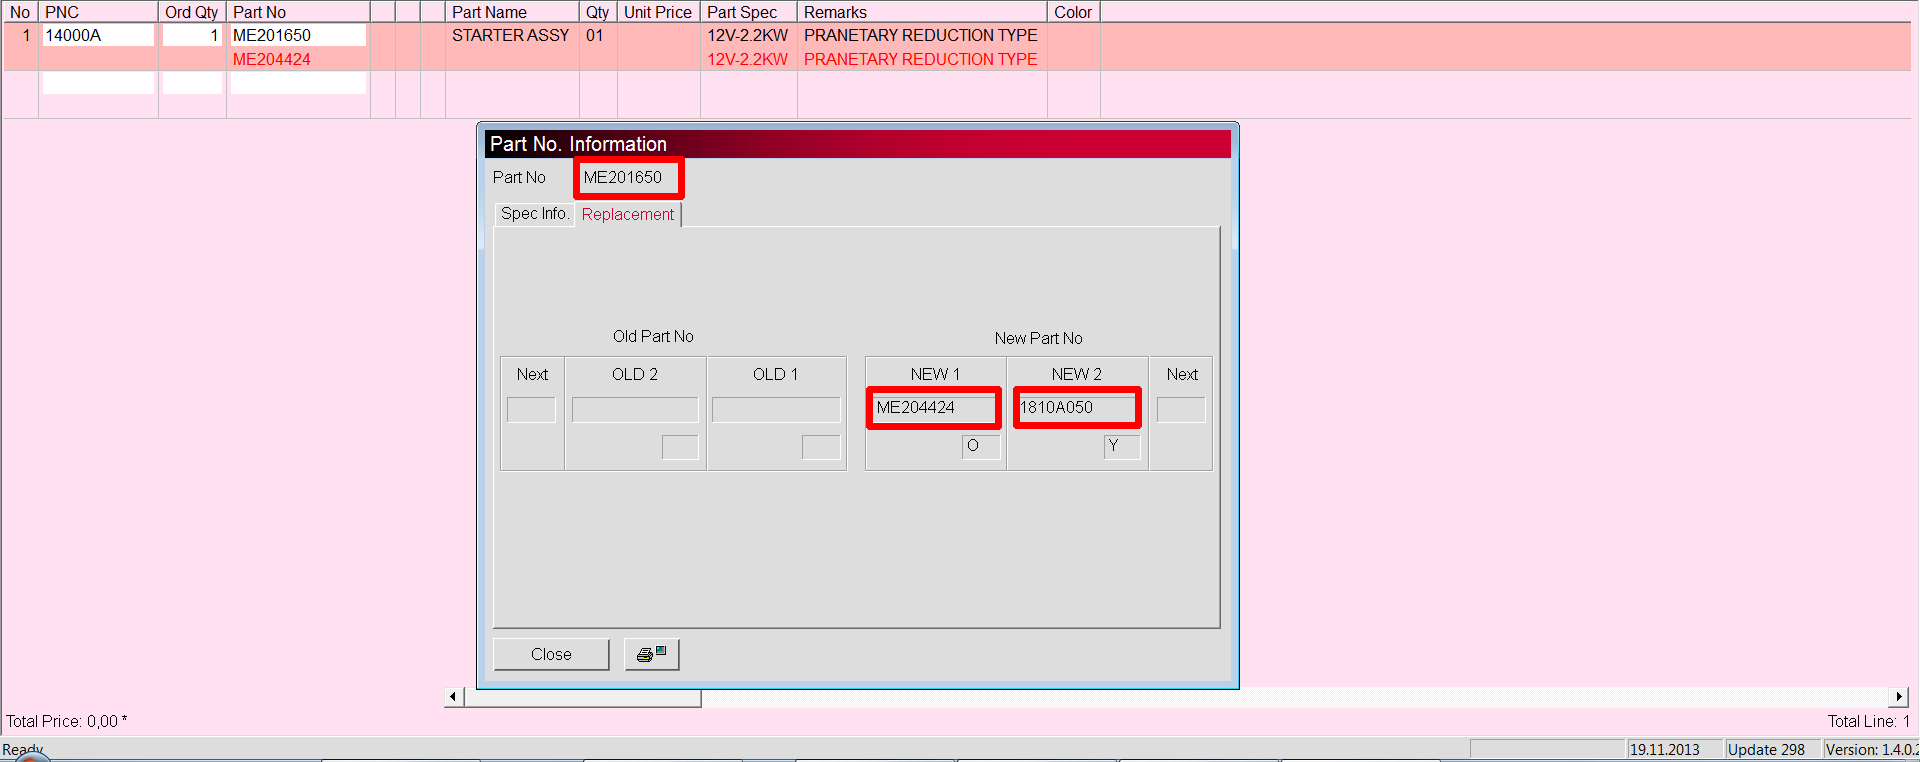
Task: Click the STARTER ASSY part name cell
Action: pos(511,35)
